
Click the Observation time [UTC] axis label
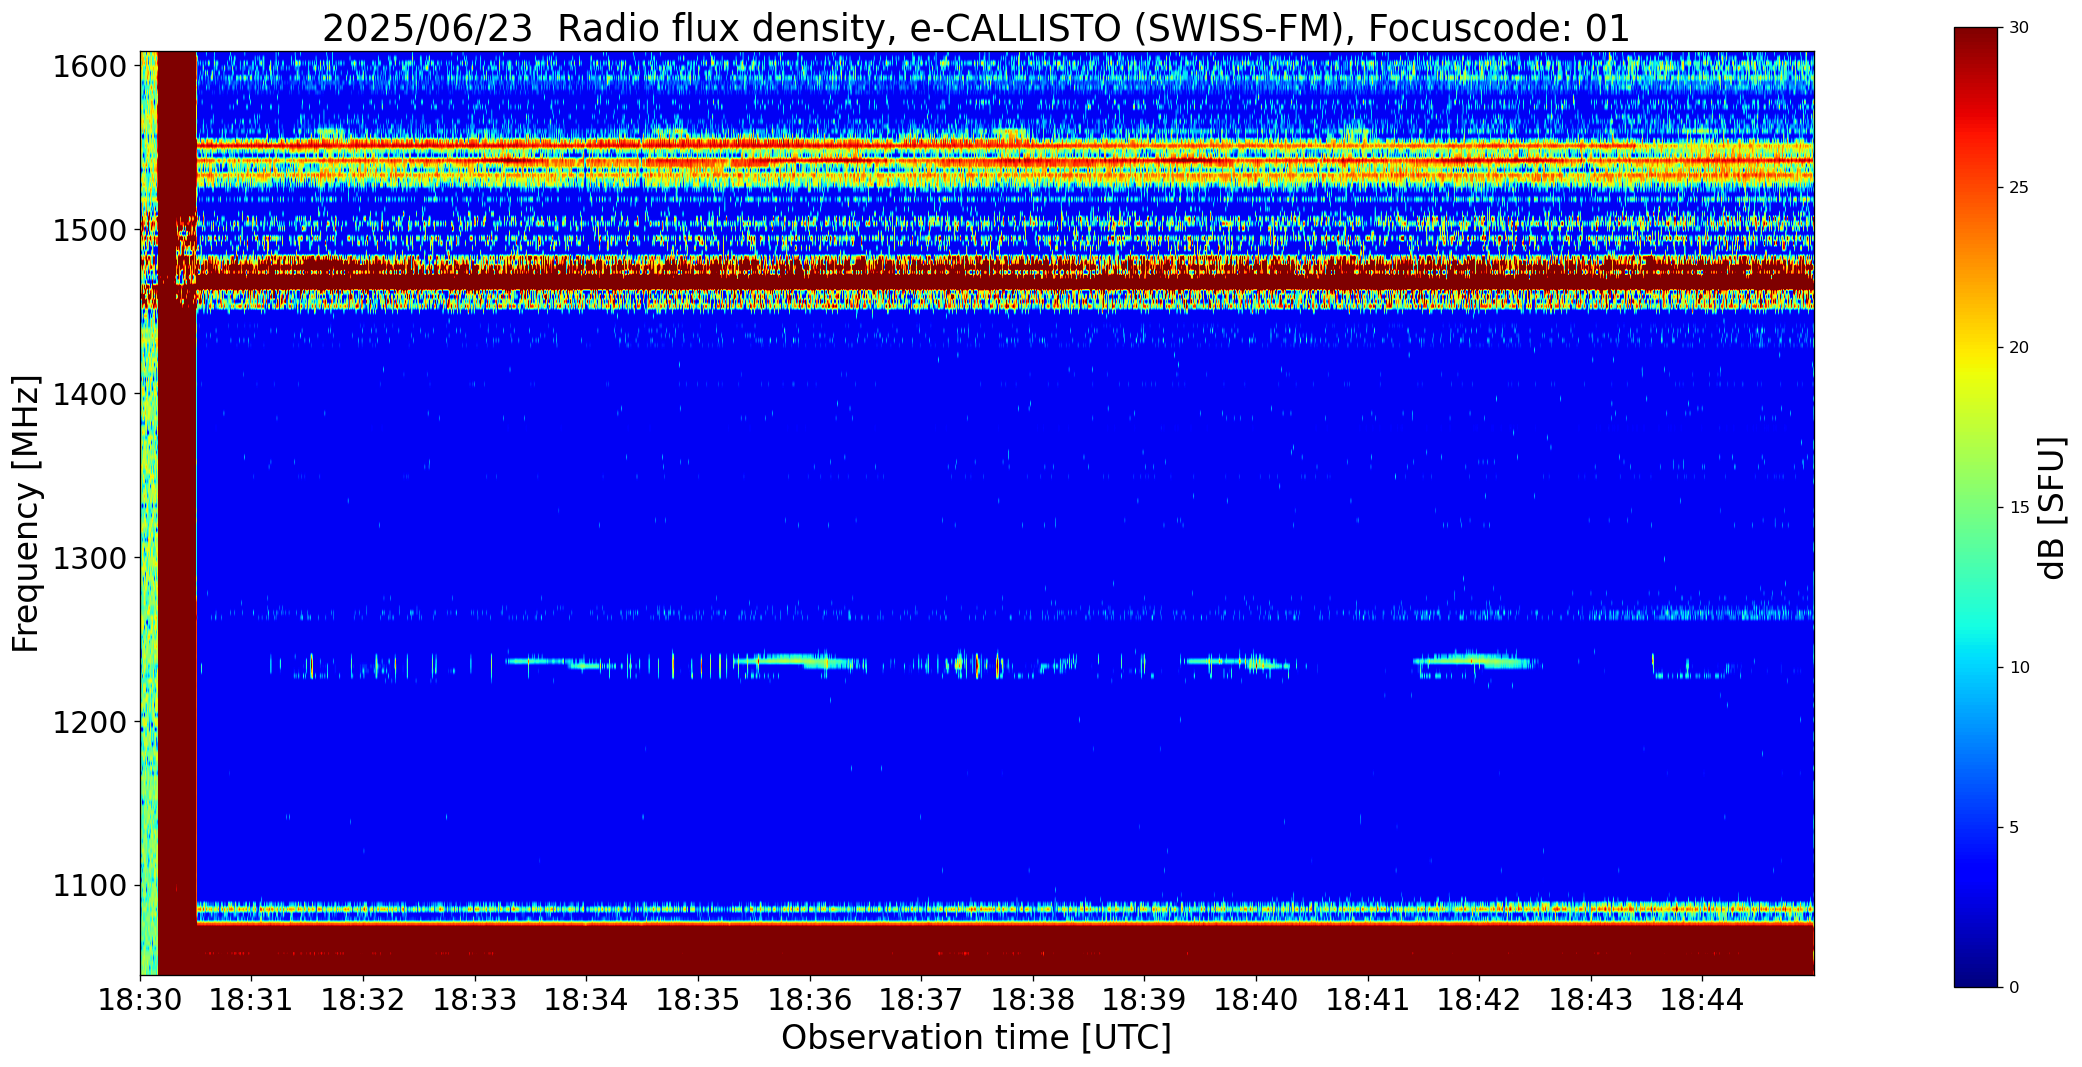(x=976, y=1038)
